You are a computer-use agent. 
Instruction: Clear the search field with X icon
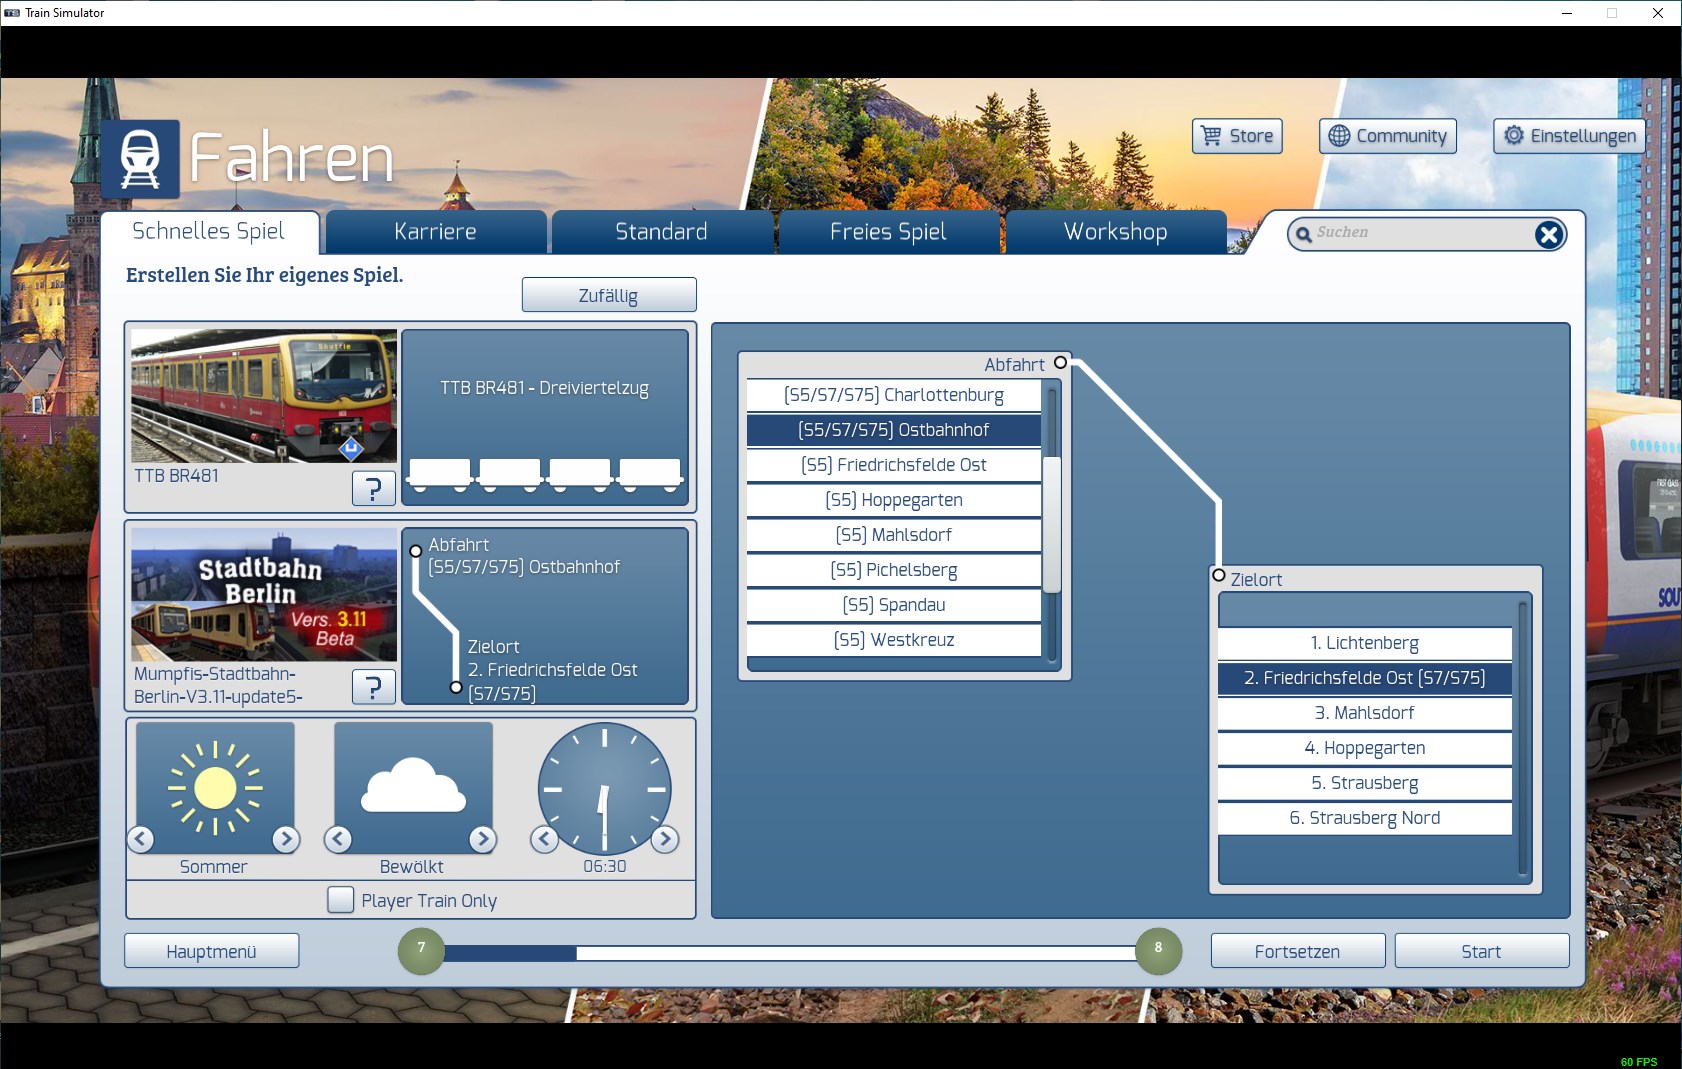pyautogui.click(x=1549, y=234)
